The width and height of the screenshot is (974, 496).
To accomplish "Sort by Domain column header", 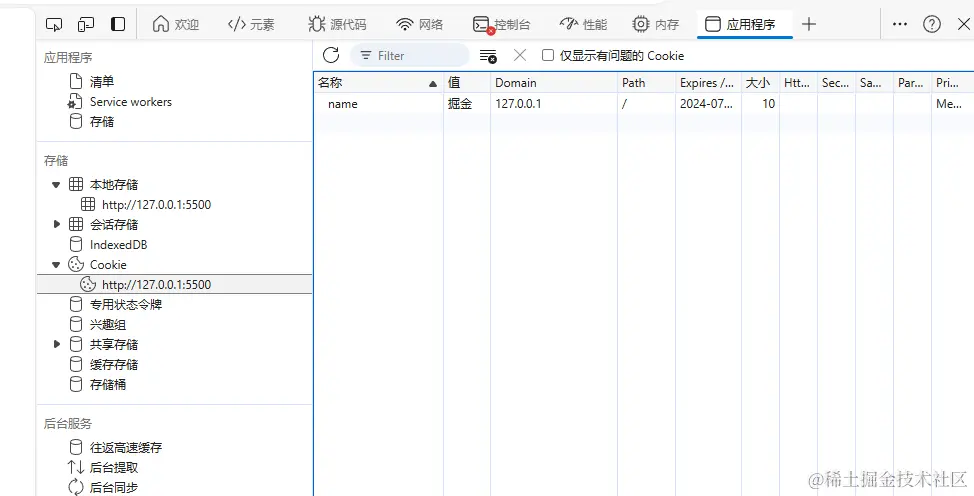I will coord(554,83).
